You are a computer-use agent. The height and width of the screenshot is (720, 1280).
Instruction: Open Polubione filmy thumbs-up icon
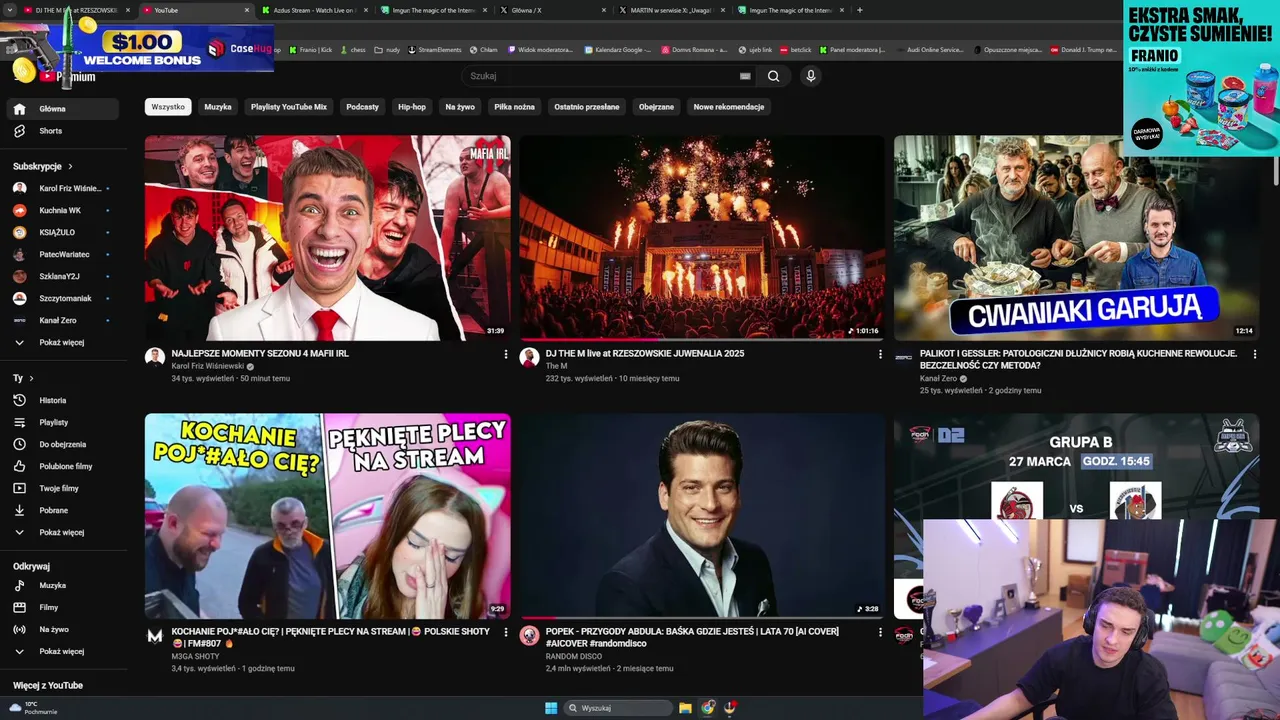pos(19,466)
